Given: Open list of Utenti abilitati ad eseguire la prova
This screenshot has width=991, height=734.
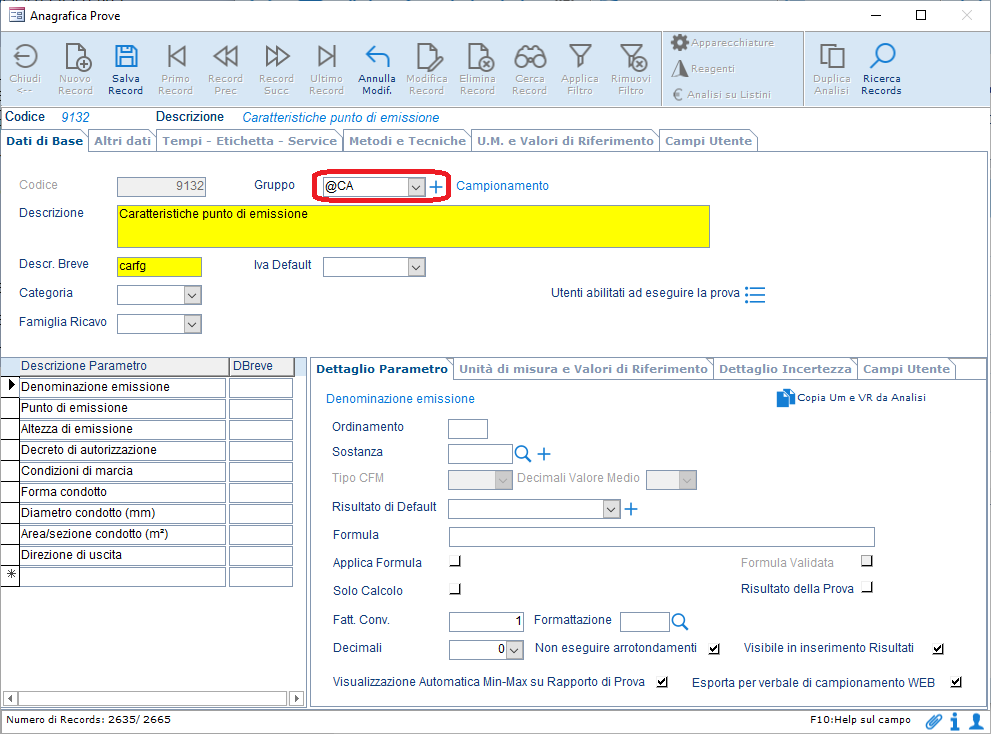Looking at the screenshot, I should pyautogui.click(x=755, y=295).
